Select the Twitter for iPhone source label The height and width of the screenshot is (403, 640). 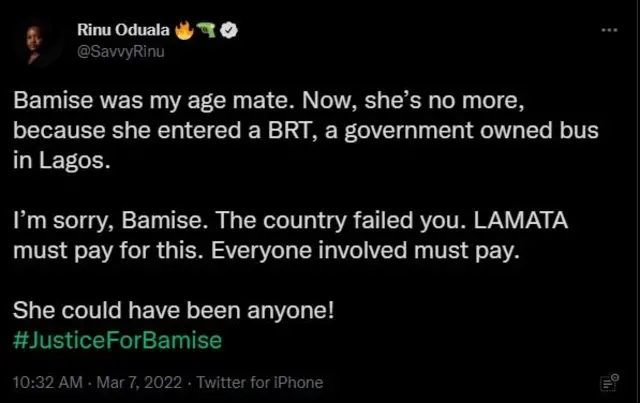[260, 382]
